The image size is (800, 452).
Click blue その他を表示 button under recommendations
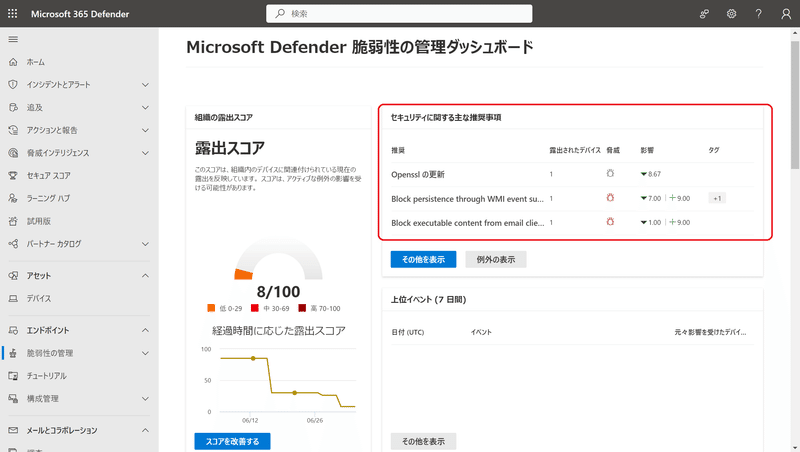point(423,260)
